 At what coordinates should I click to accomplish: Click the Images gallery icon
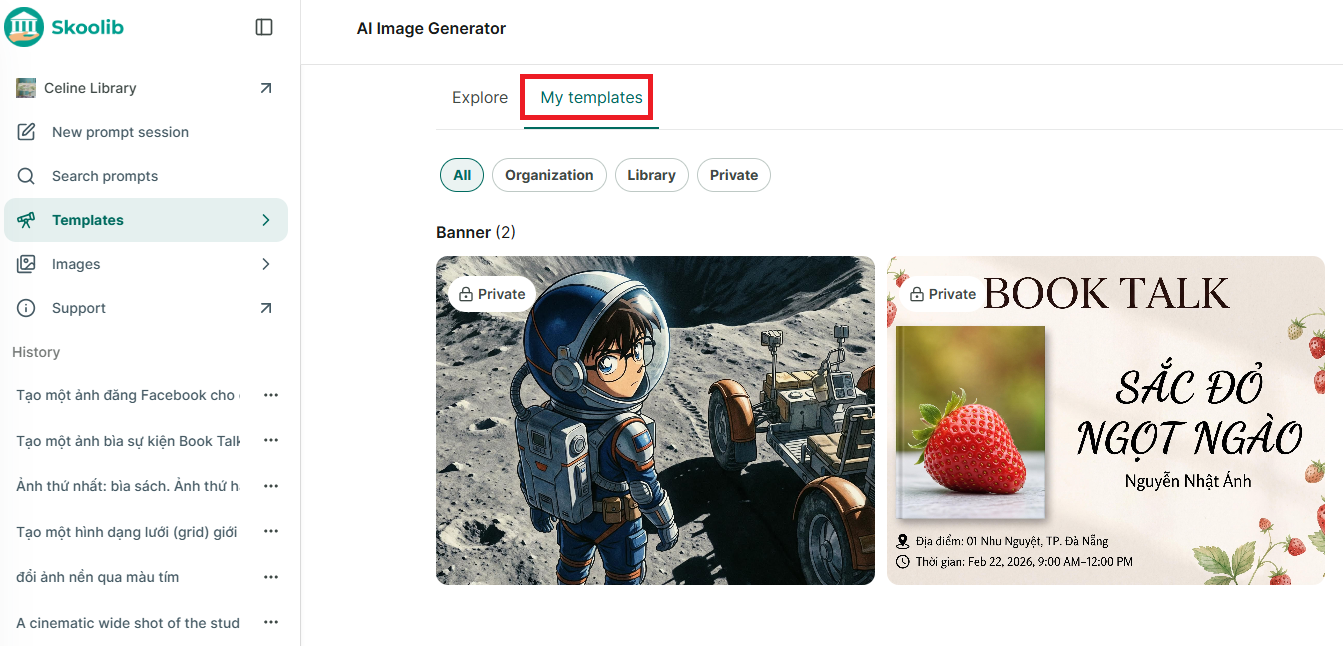pyautogui.click(x=26, y=264)
